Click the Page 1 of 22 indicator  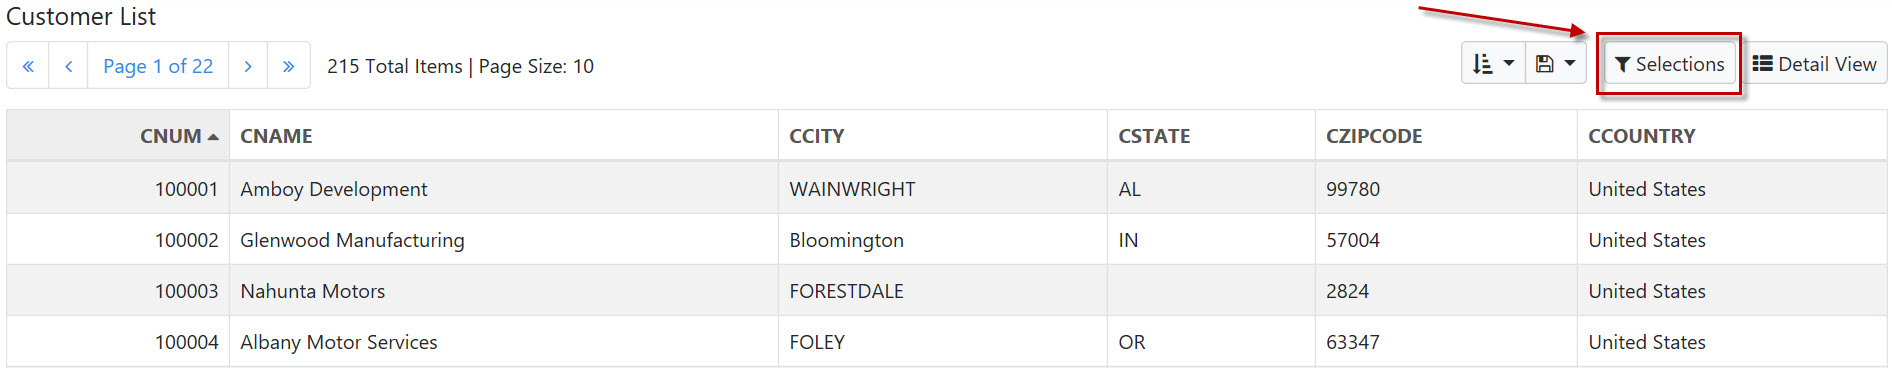click(158, 66)
